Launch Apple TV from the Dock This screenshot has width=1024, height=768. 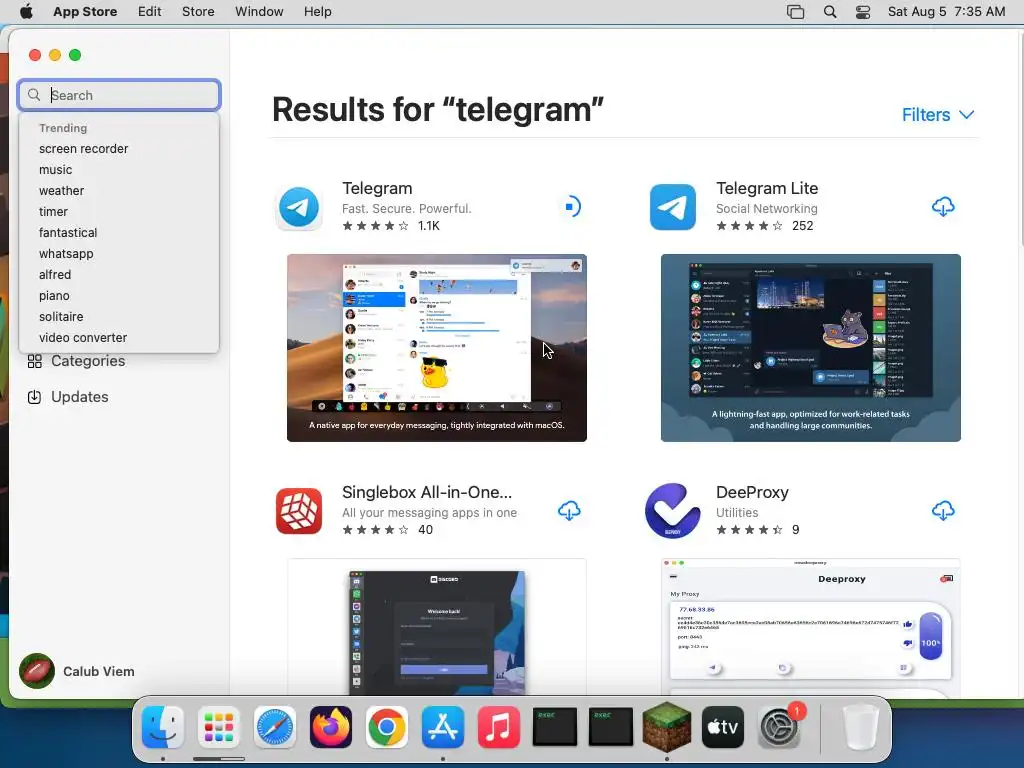pyautogui.click(x=723, y=727)
